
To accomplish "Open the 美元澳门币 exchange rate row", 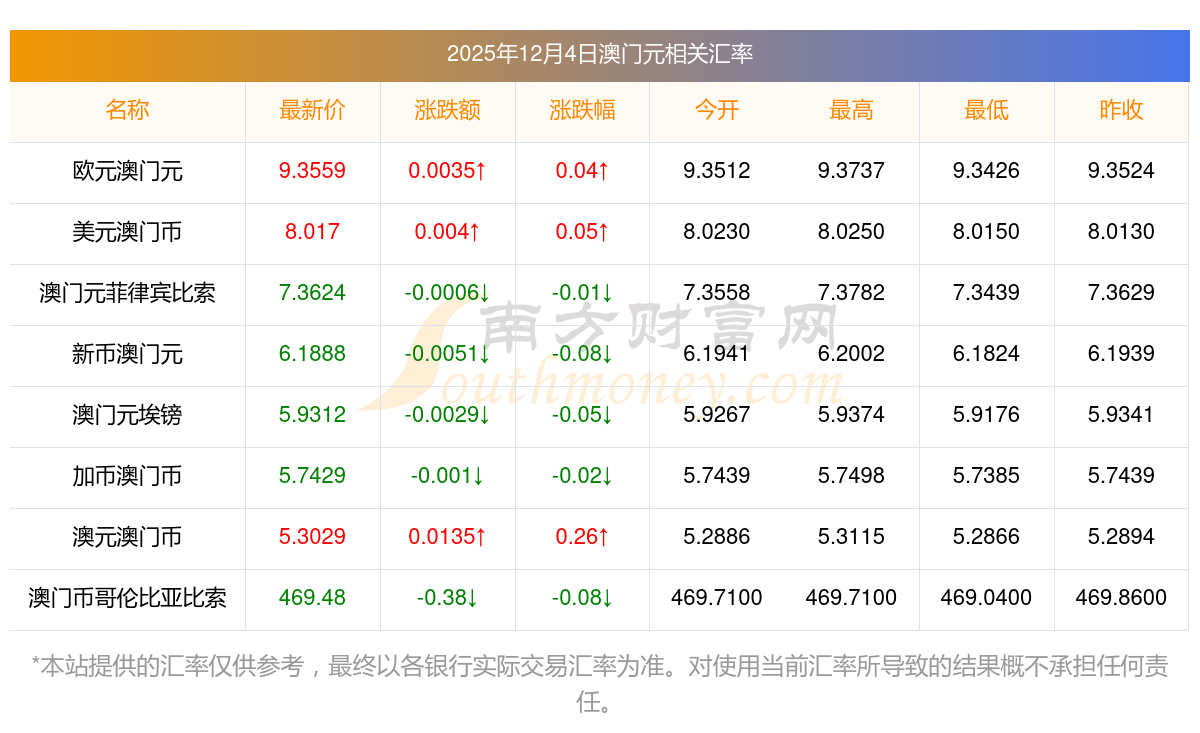I will [x=127, y=232].
